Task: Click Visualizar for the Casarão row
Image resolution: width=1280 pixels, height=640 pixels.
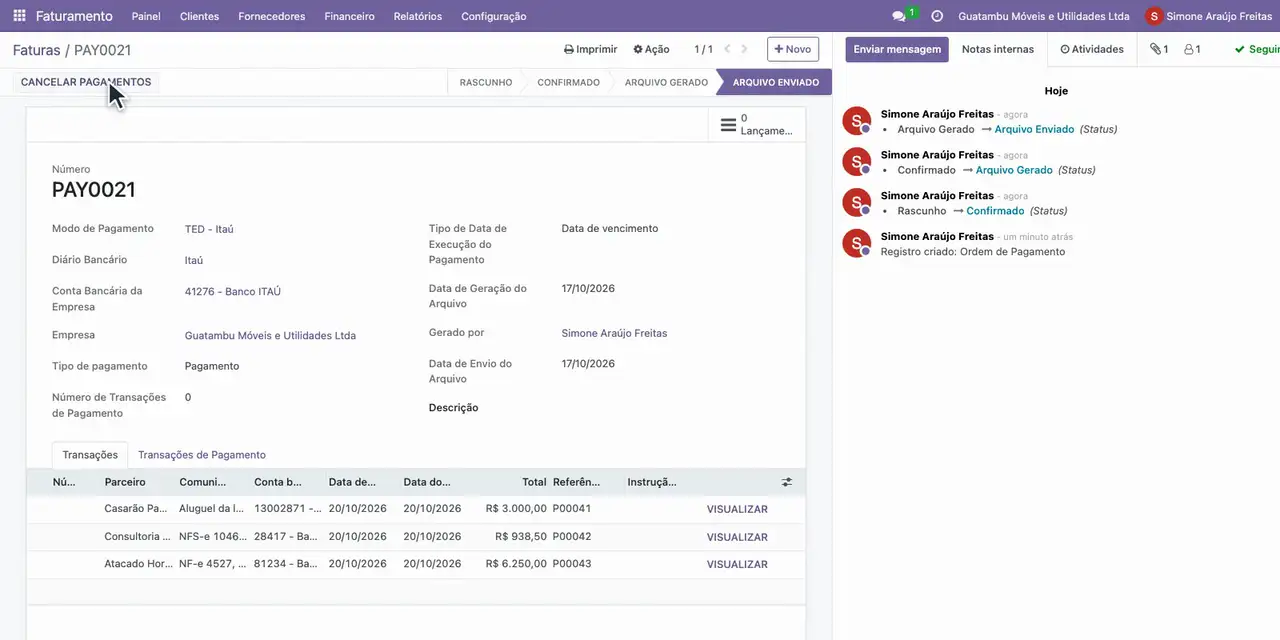Action: (737, 509)
